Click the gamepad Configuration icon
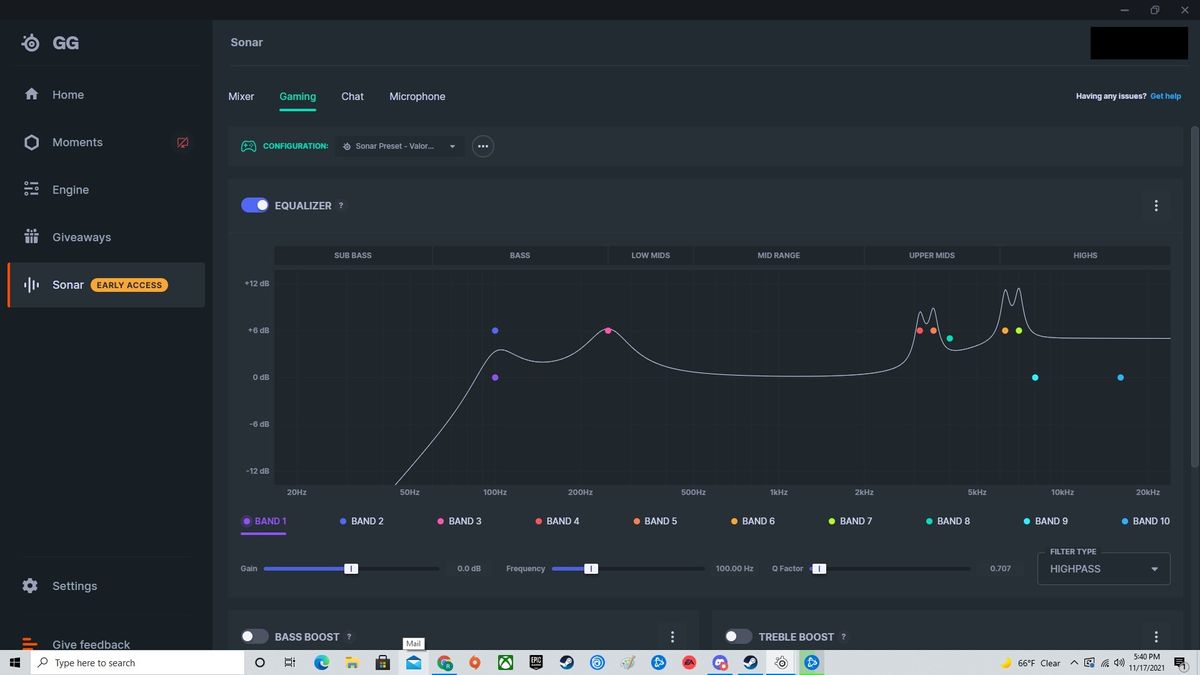 pyautogui.click(x=248, y=146)
